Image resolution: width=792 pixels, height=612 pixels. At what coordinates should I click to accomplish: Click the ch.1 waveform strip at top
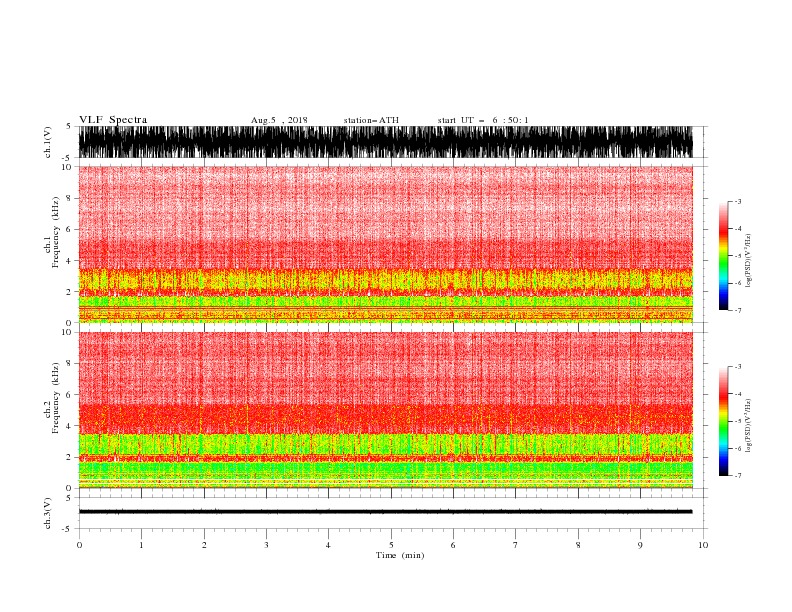(x=385, y=142)
